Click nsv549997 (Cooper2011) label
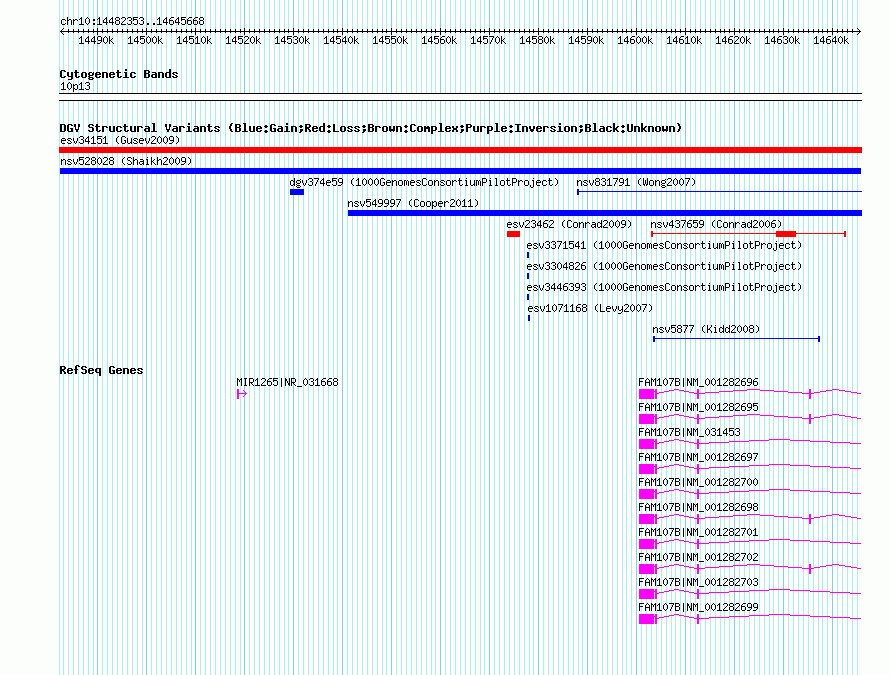The height and width of the screenshot is (675, 890). 413,203
